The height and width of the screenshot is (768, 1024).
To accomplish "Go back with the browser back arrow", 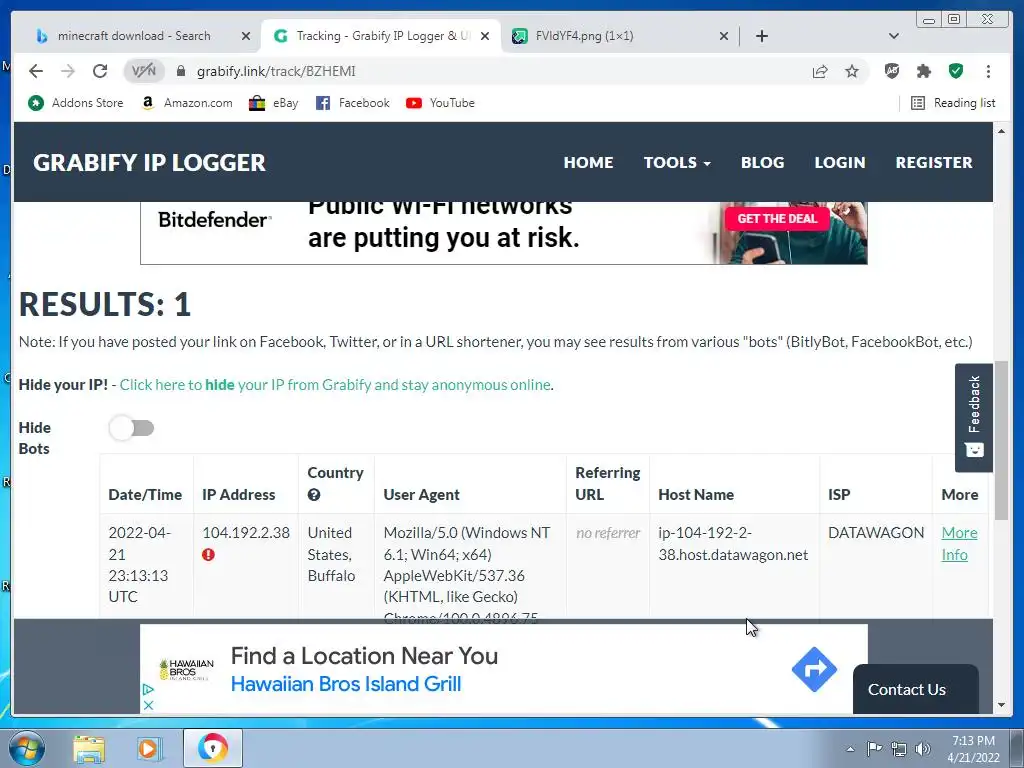I will (x=36, y=71).
